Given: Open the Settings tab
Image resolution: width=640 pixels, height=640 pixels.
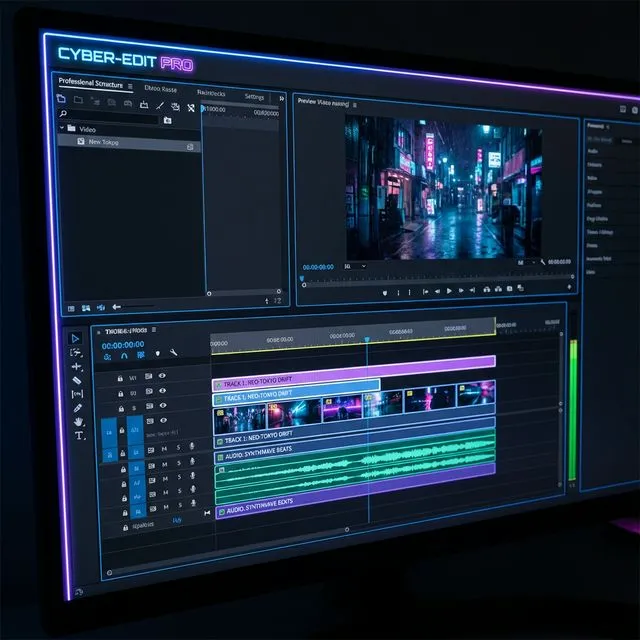Looking at the screenshot, I should [x=254, y=96].
